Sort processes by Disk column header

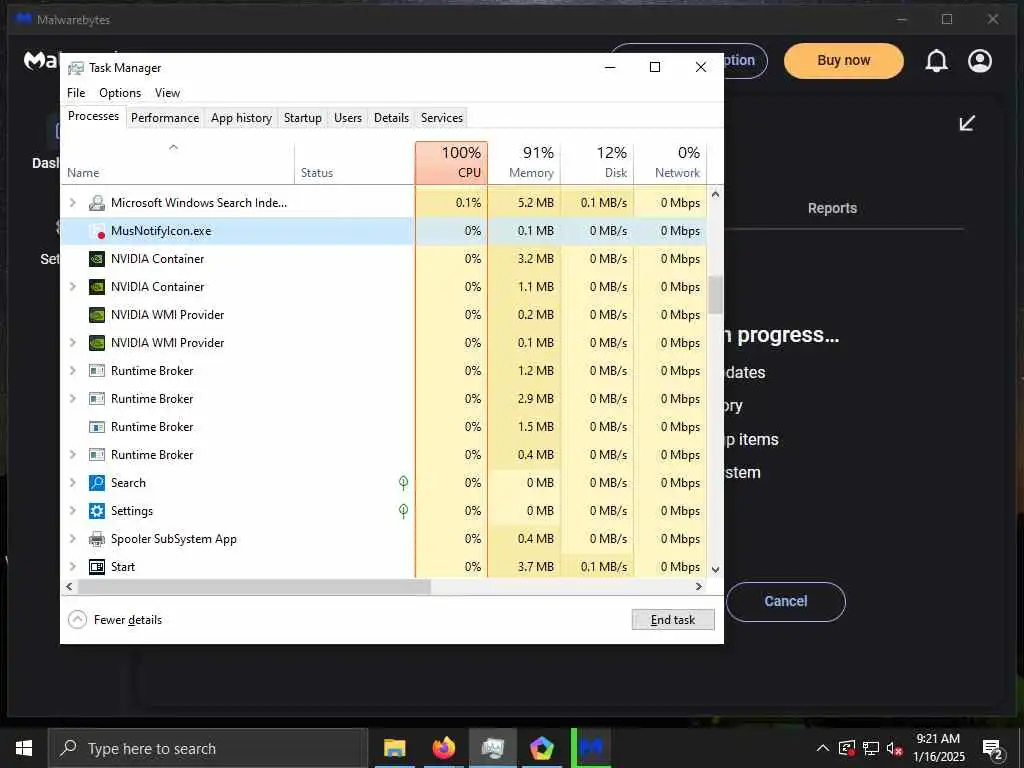coord(598,163)
